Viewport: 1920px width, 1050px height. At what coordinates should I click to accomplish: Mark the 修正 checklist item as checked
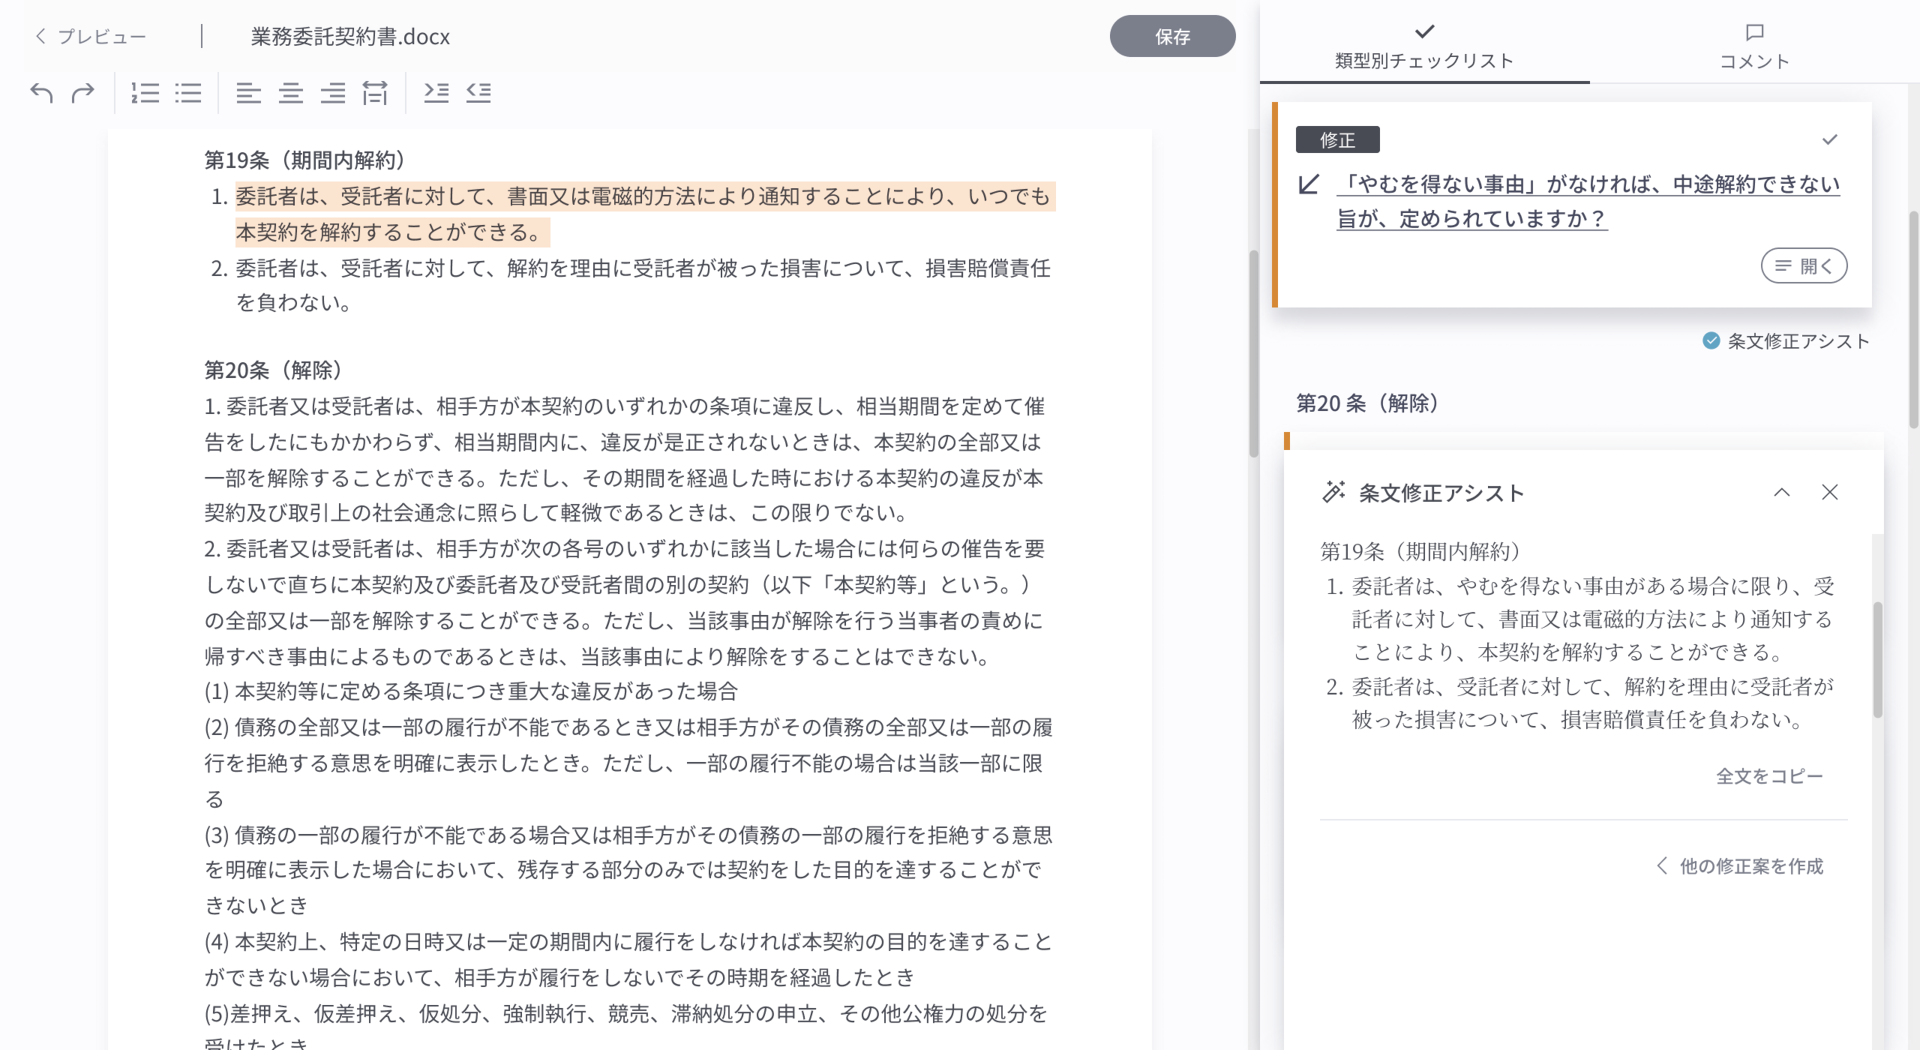(1829, 140)
